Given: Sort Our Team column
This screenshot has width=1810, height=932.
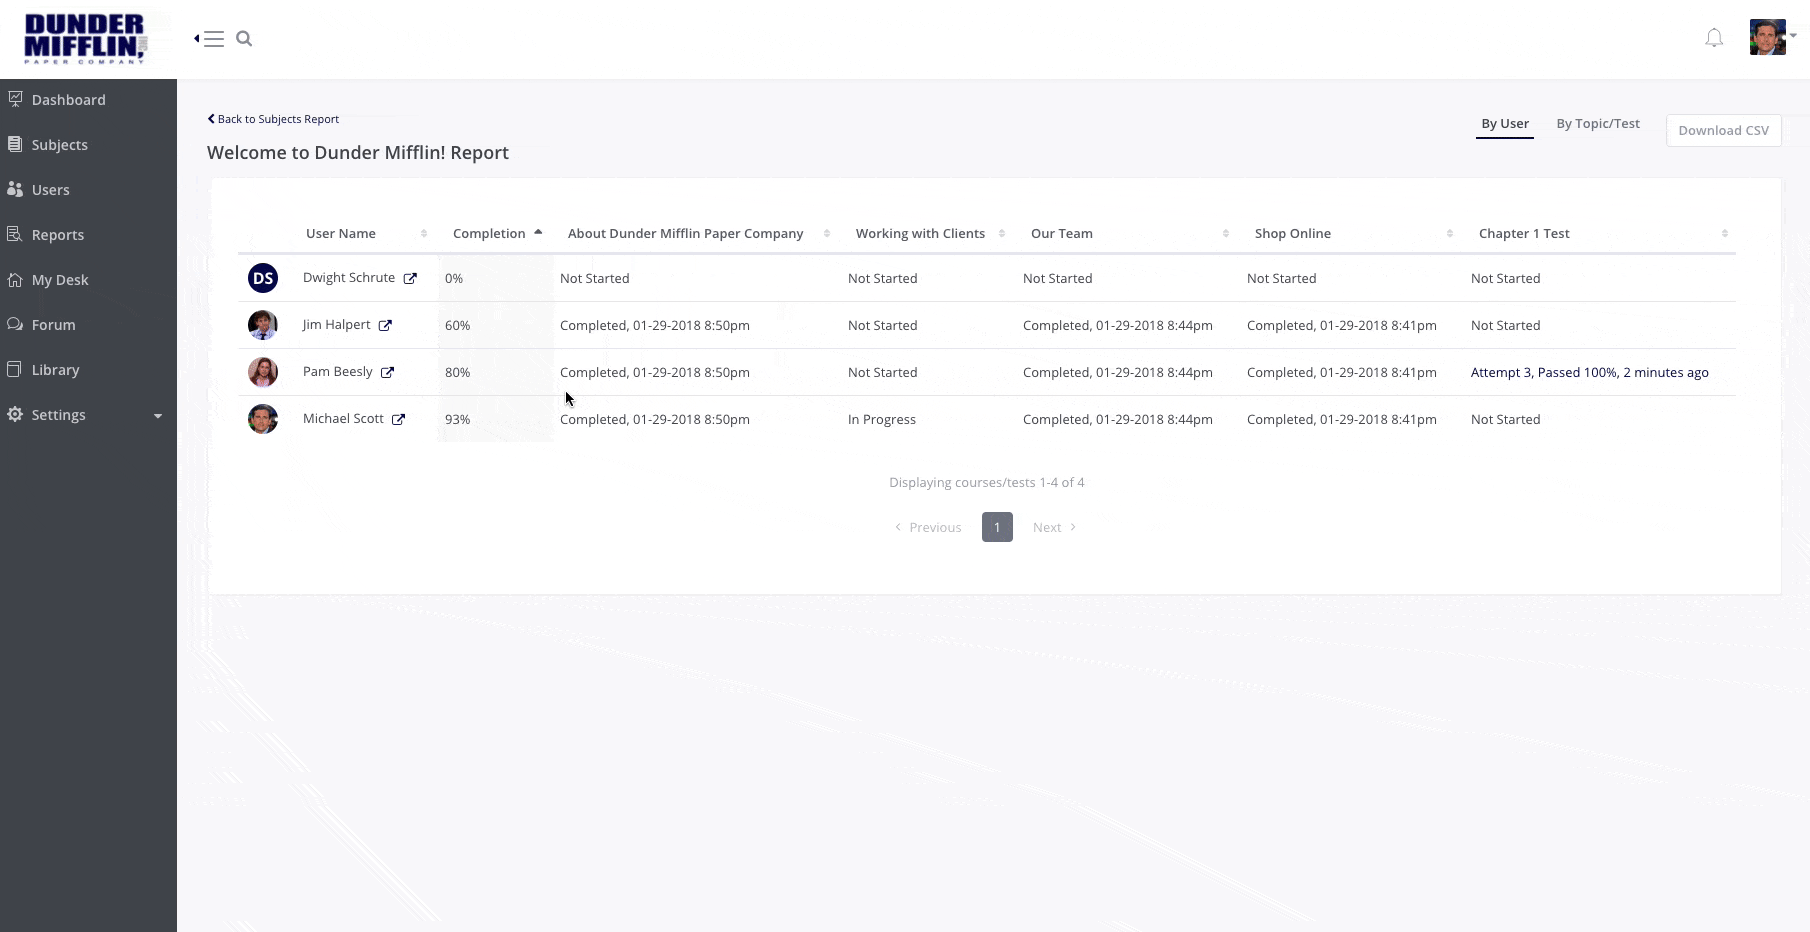Looking at the screenshot, I should (1226, 234).
